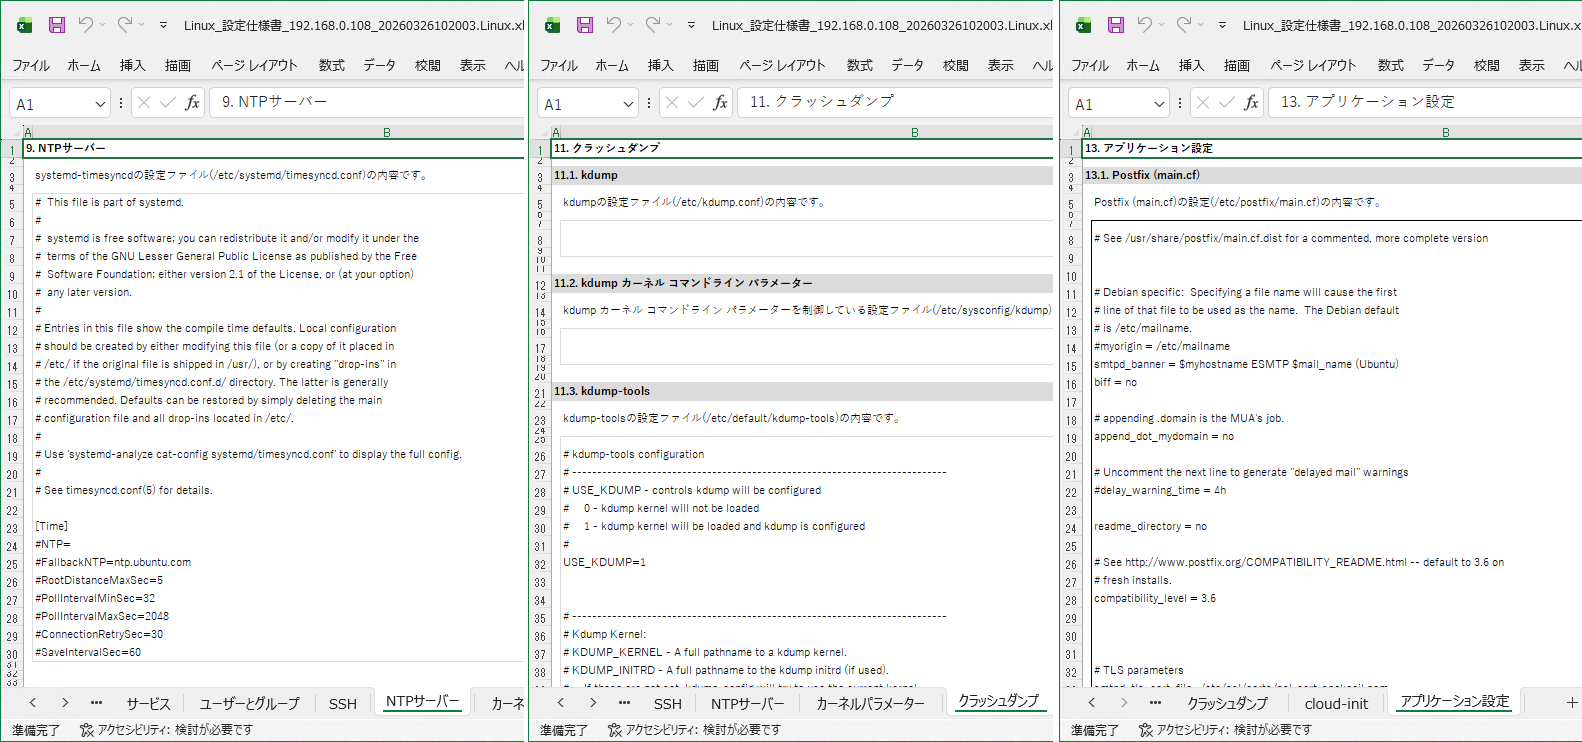Open 数式 ribbon tab in NTPサーバー window
This screenshot has width=1582, height=742.
tap(331, 65)
